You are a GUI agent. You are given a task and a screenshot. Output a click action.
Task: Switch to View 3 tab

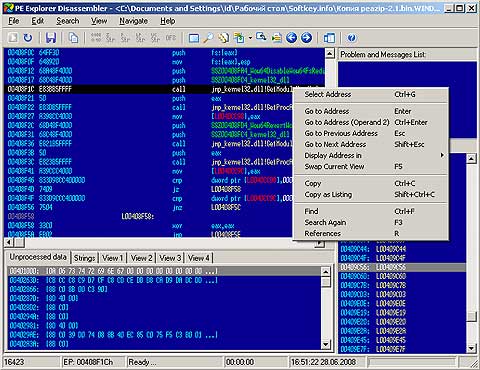pos(170,258)
